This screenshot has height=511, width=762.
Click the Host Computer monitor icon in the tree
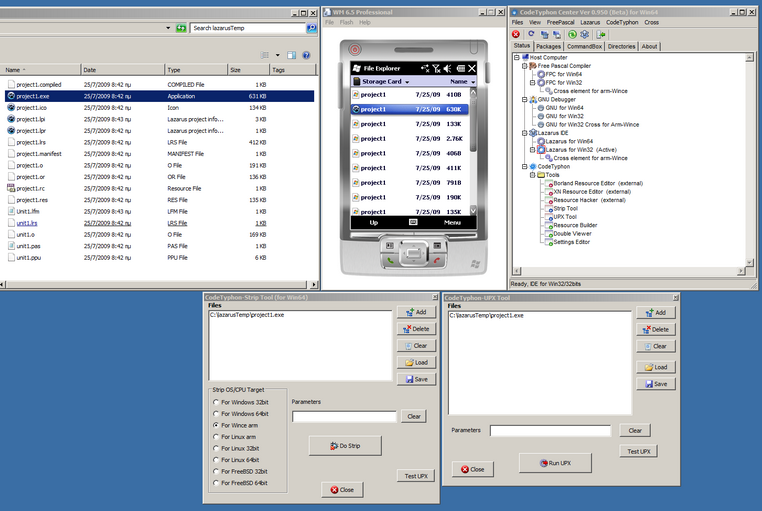pyautogui.click(x=525, y=57)
